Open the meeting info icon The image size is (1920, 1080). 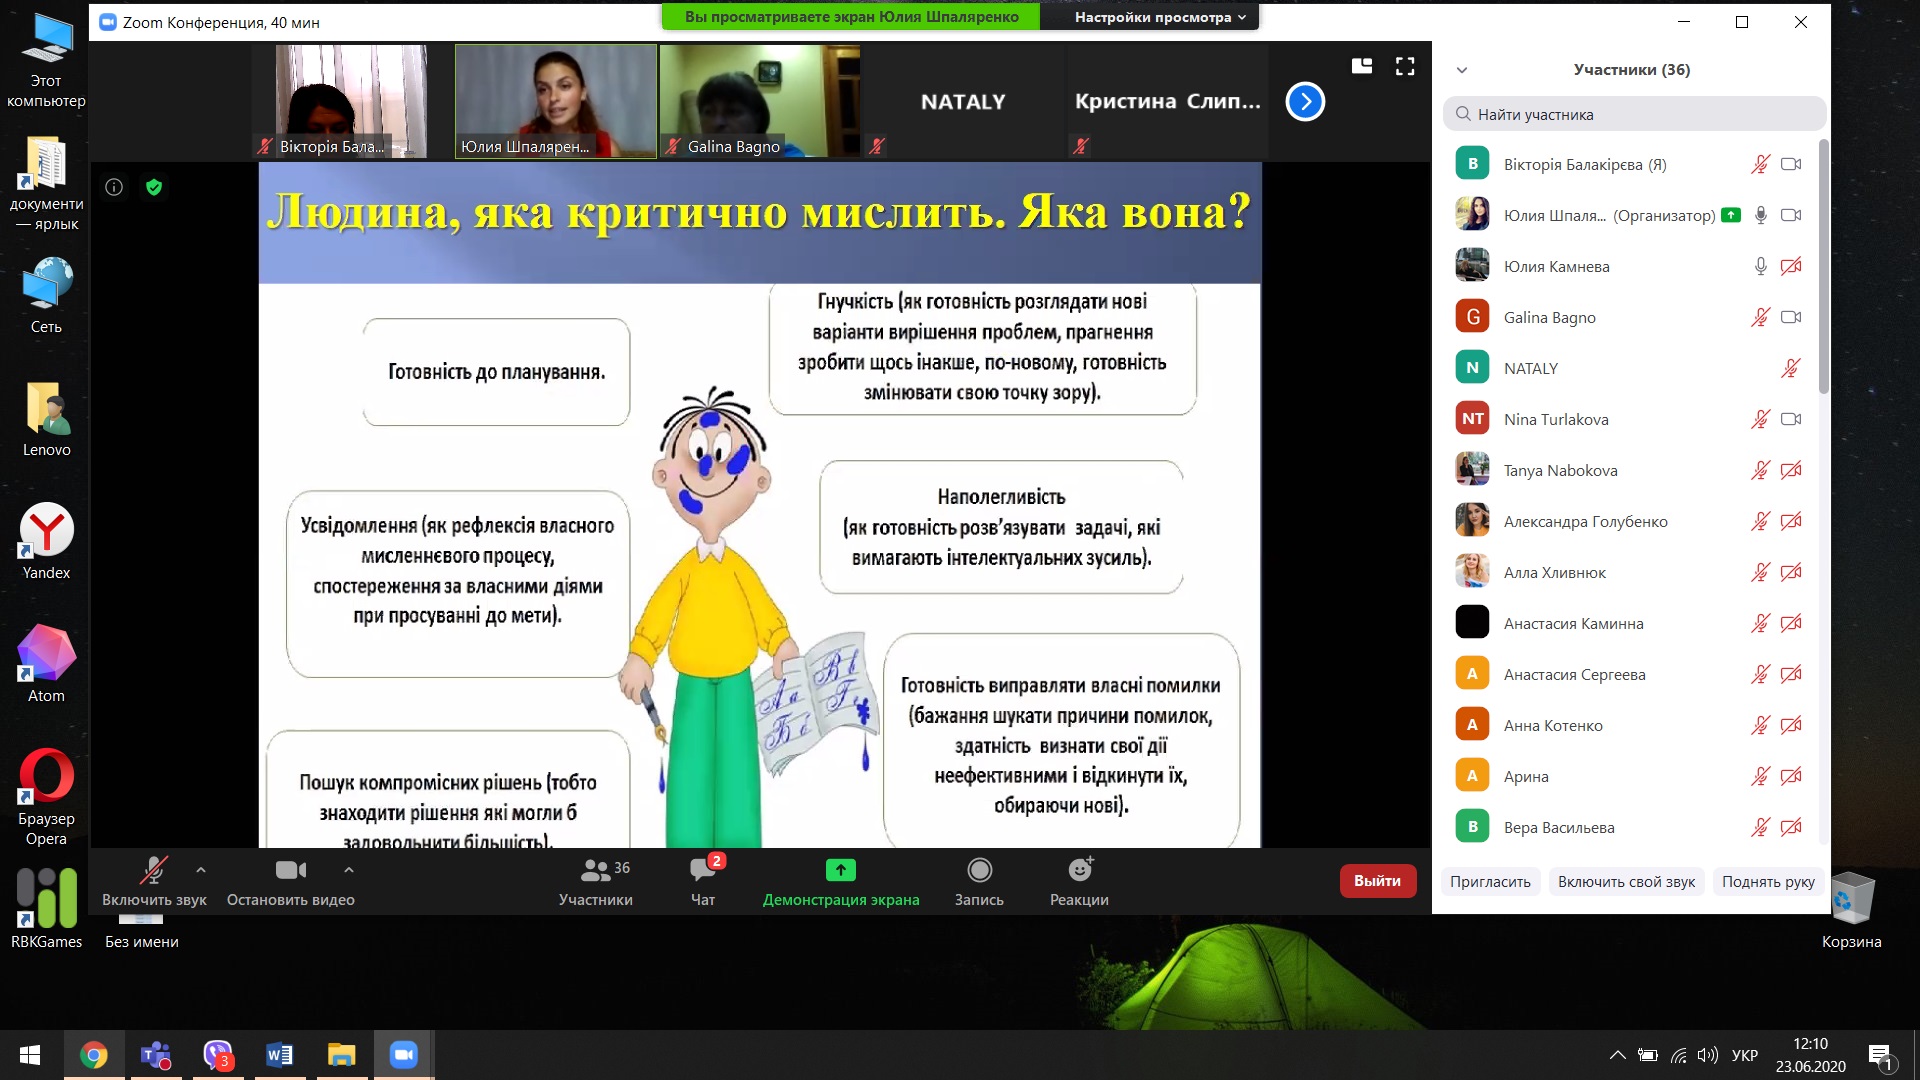click(x=114, y=187)
